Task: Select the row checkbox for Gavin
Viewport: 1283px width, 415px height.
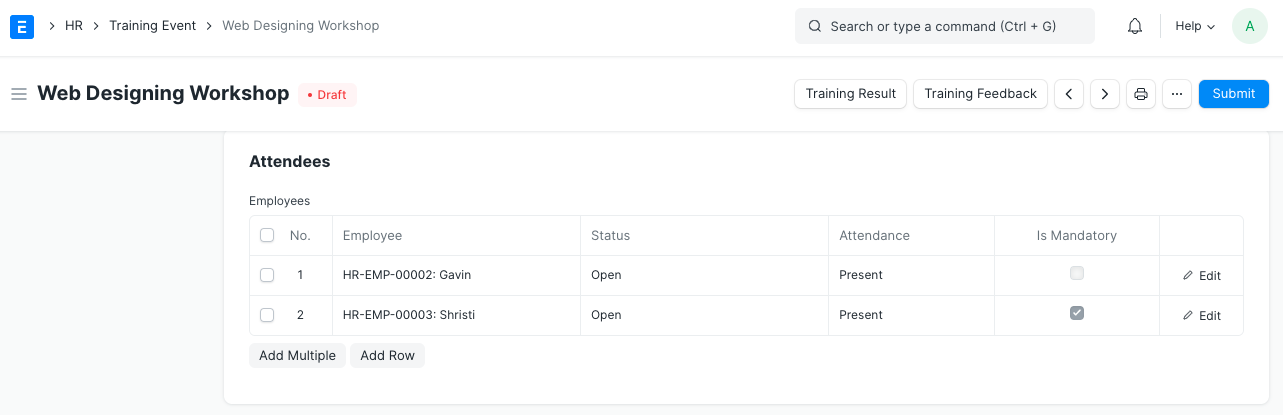Action: (267, 275)
